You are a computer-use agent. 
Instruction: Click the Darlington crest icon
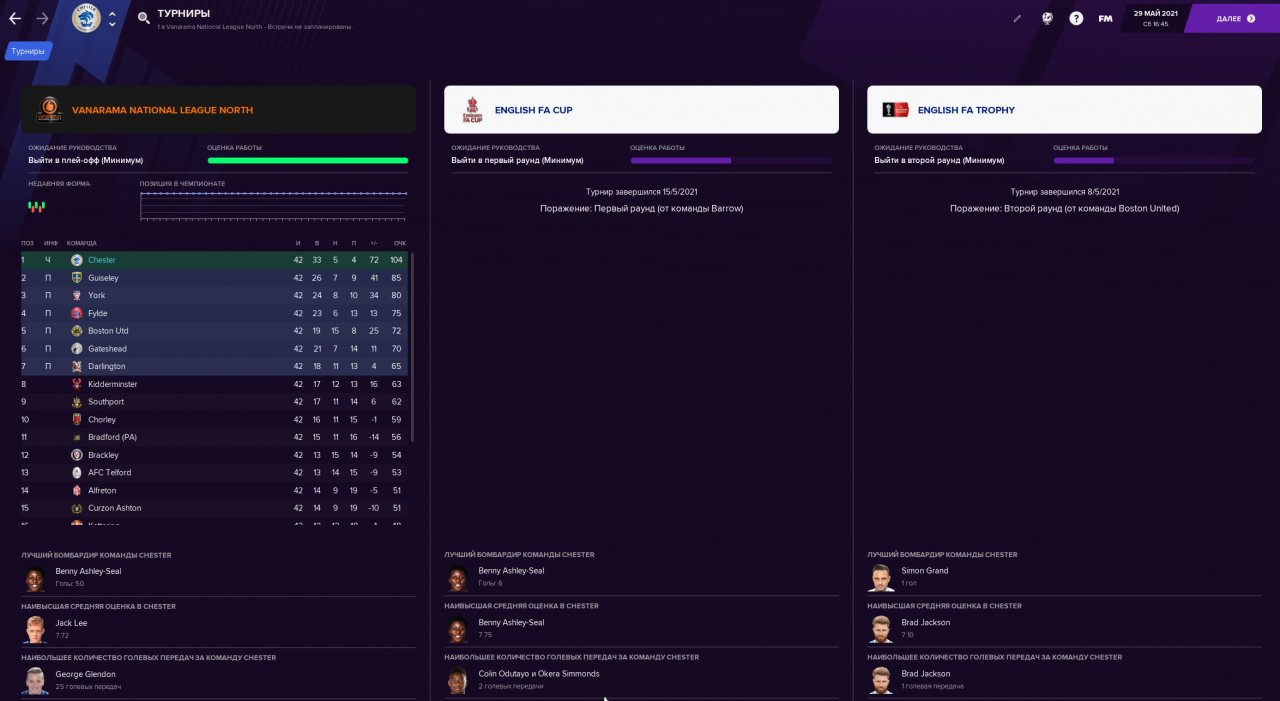[x=77, y=366]
